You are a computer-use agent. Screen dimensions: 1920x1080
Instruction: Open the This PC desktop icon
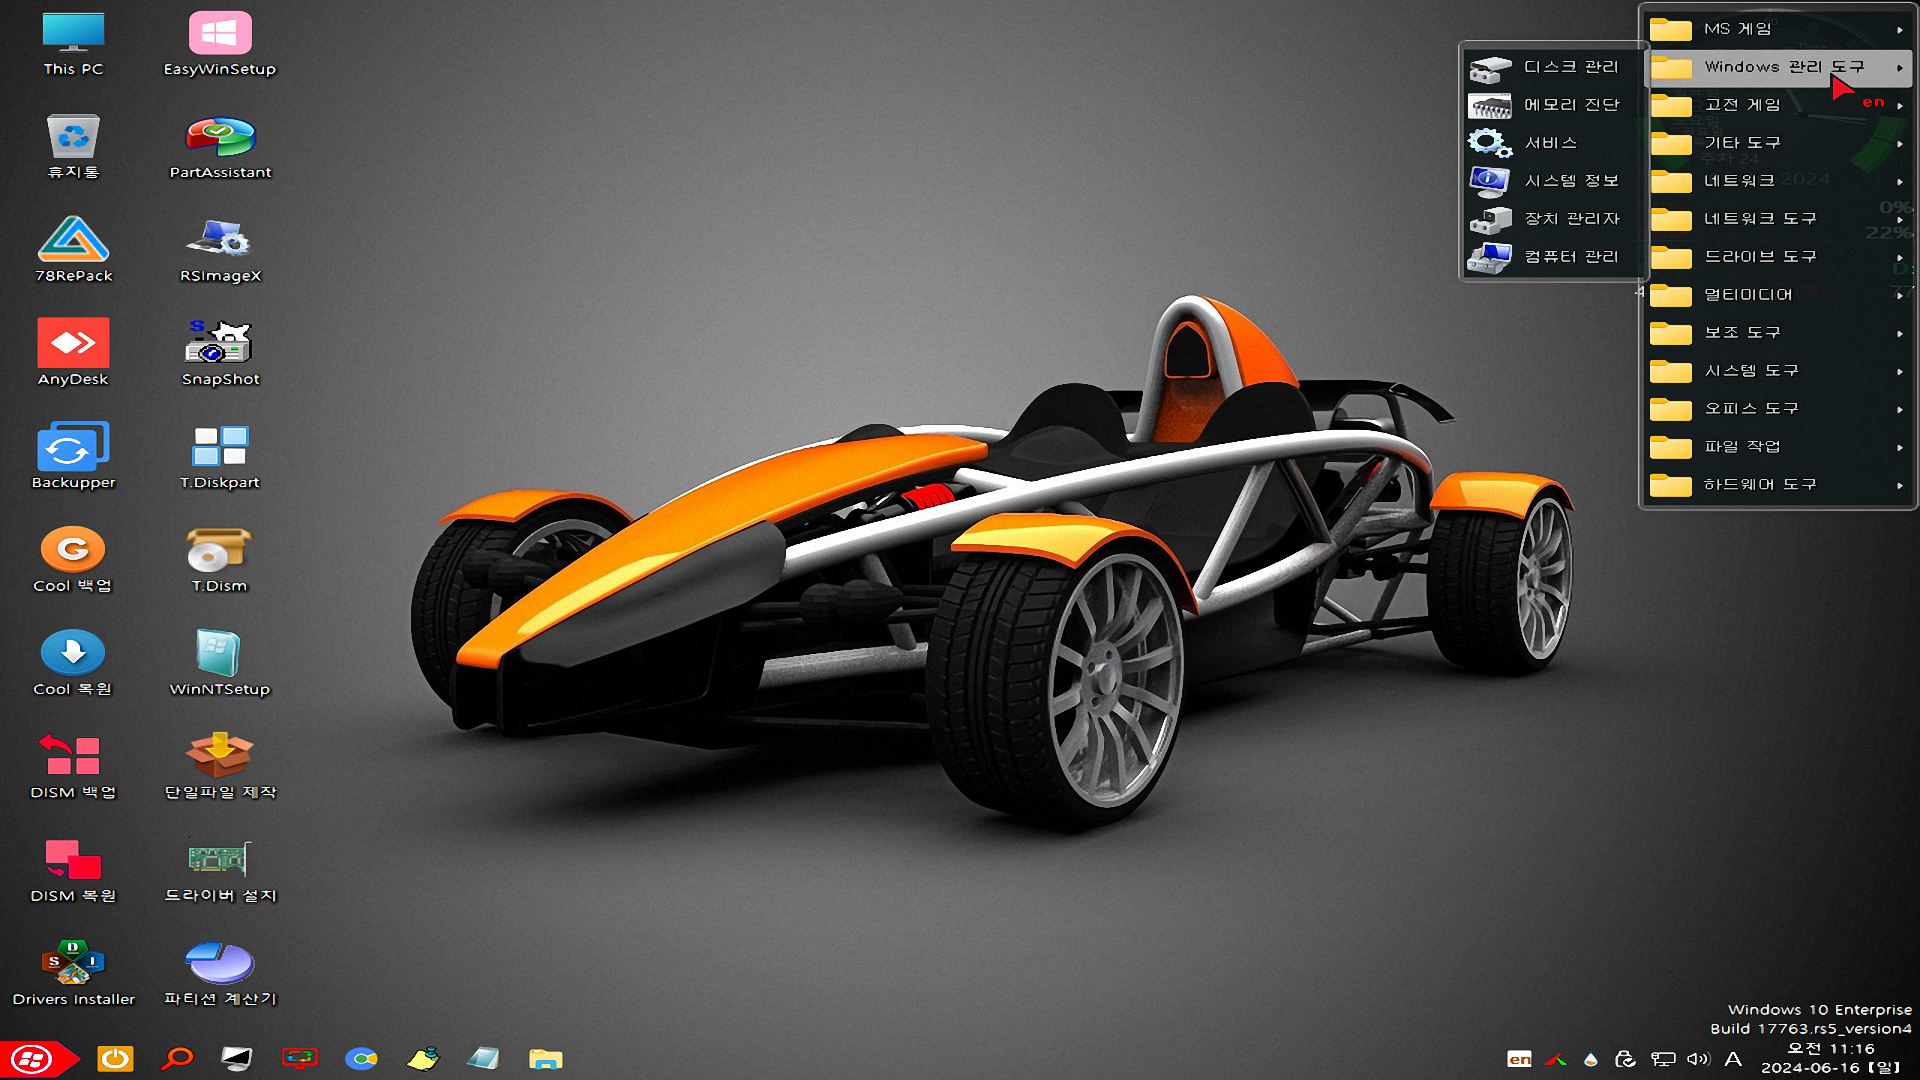(x=73, y=45)
